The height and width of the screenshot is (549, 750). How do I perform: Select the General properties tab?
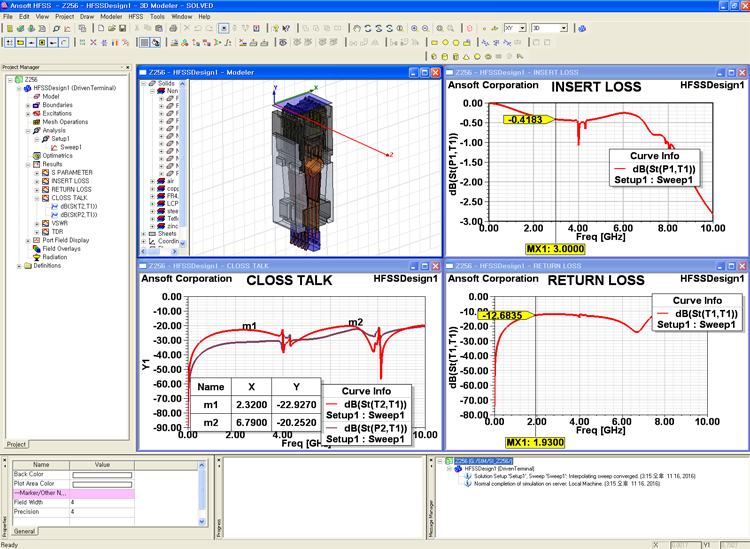tap(24, 531)
